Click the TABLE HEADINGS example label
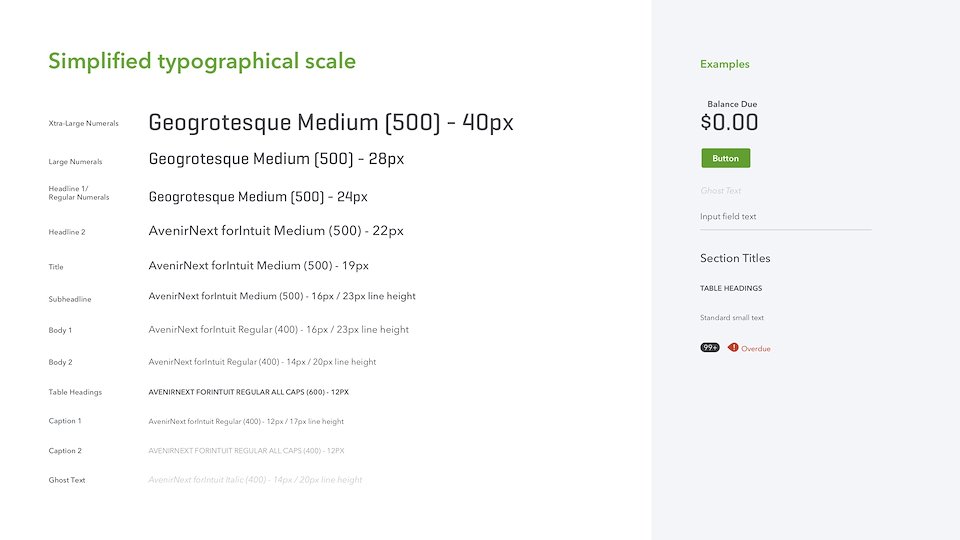The height and width of the screenshot is (540, 960). click(731, 288)
